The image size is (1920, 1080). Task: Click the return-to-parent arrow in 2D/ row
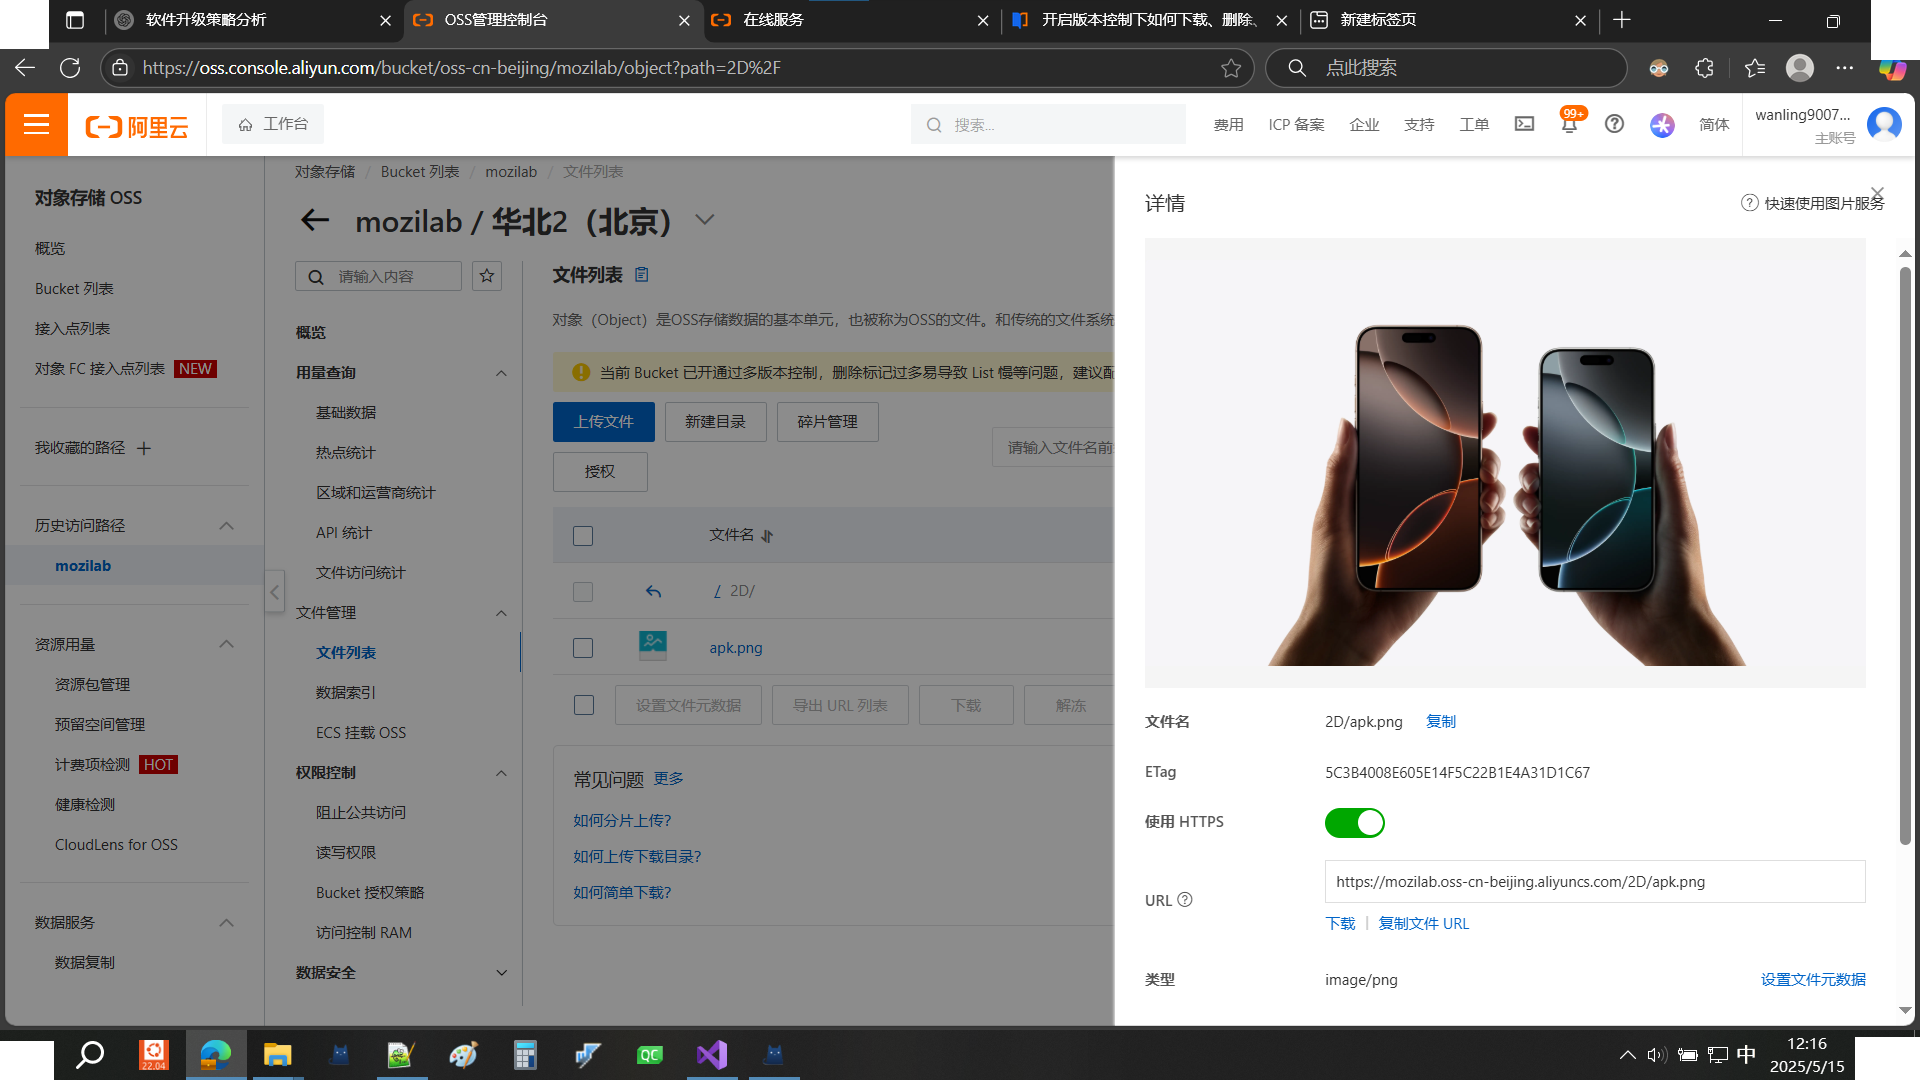pos(653,591)
